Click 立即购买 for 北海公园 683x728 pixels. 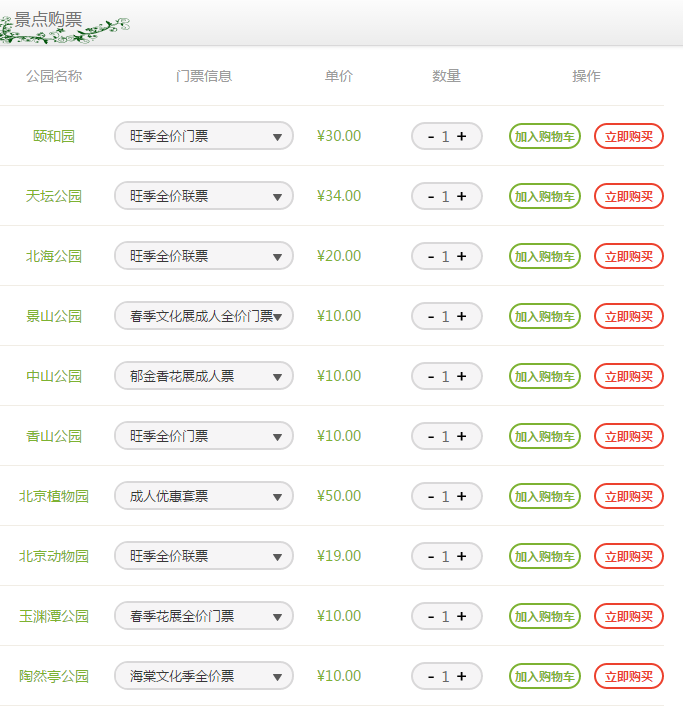coord(629,256)
